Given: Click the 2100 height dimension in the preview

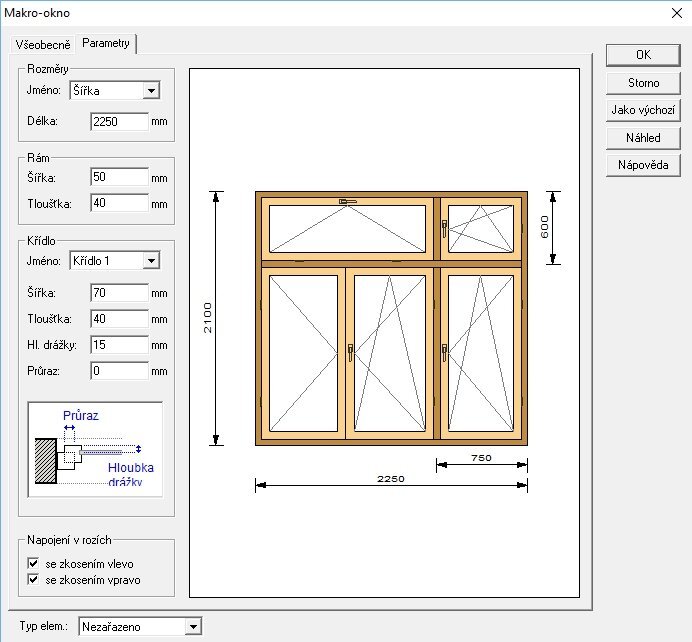Looking at the screenshot, I should coord(209,318).
